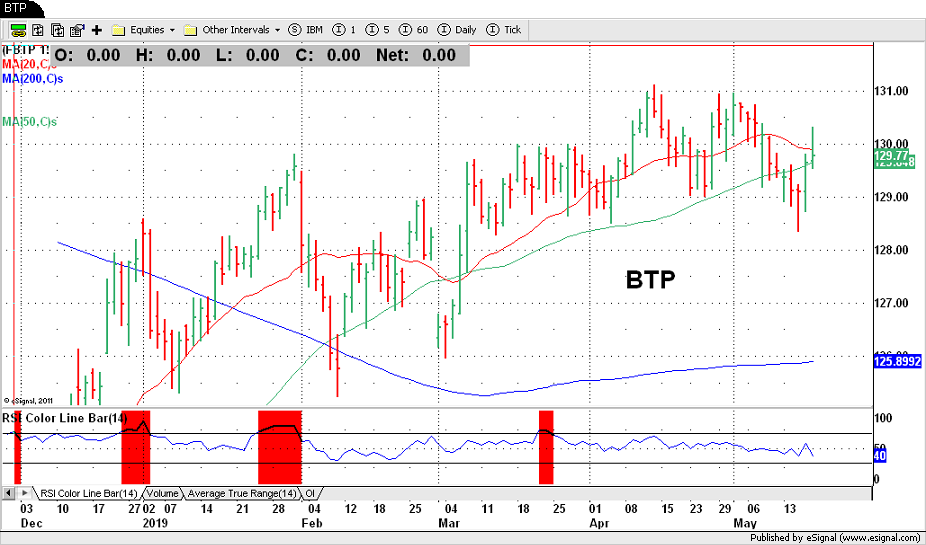Open the Other Intervals dropdown

[232, 30]
